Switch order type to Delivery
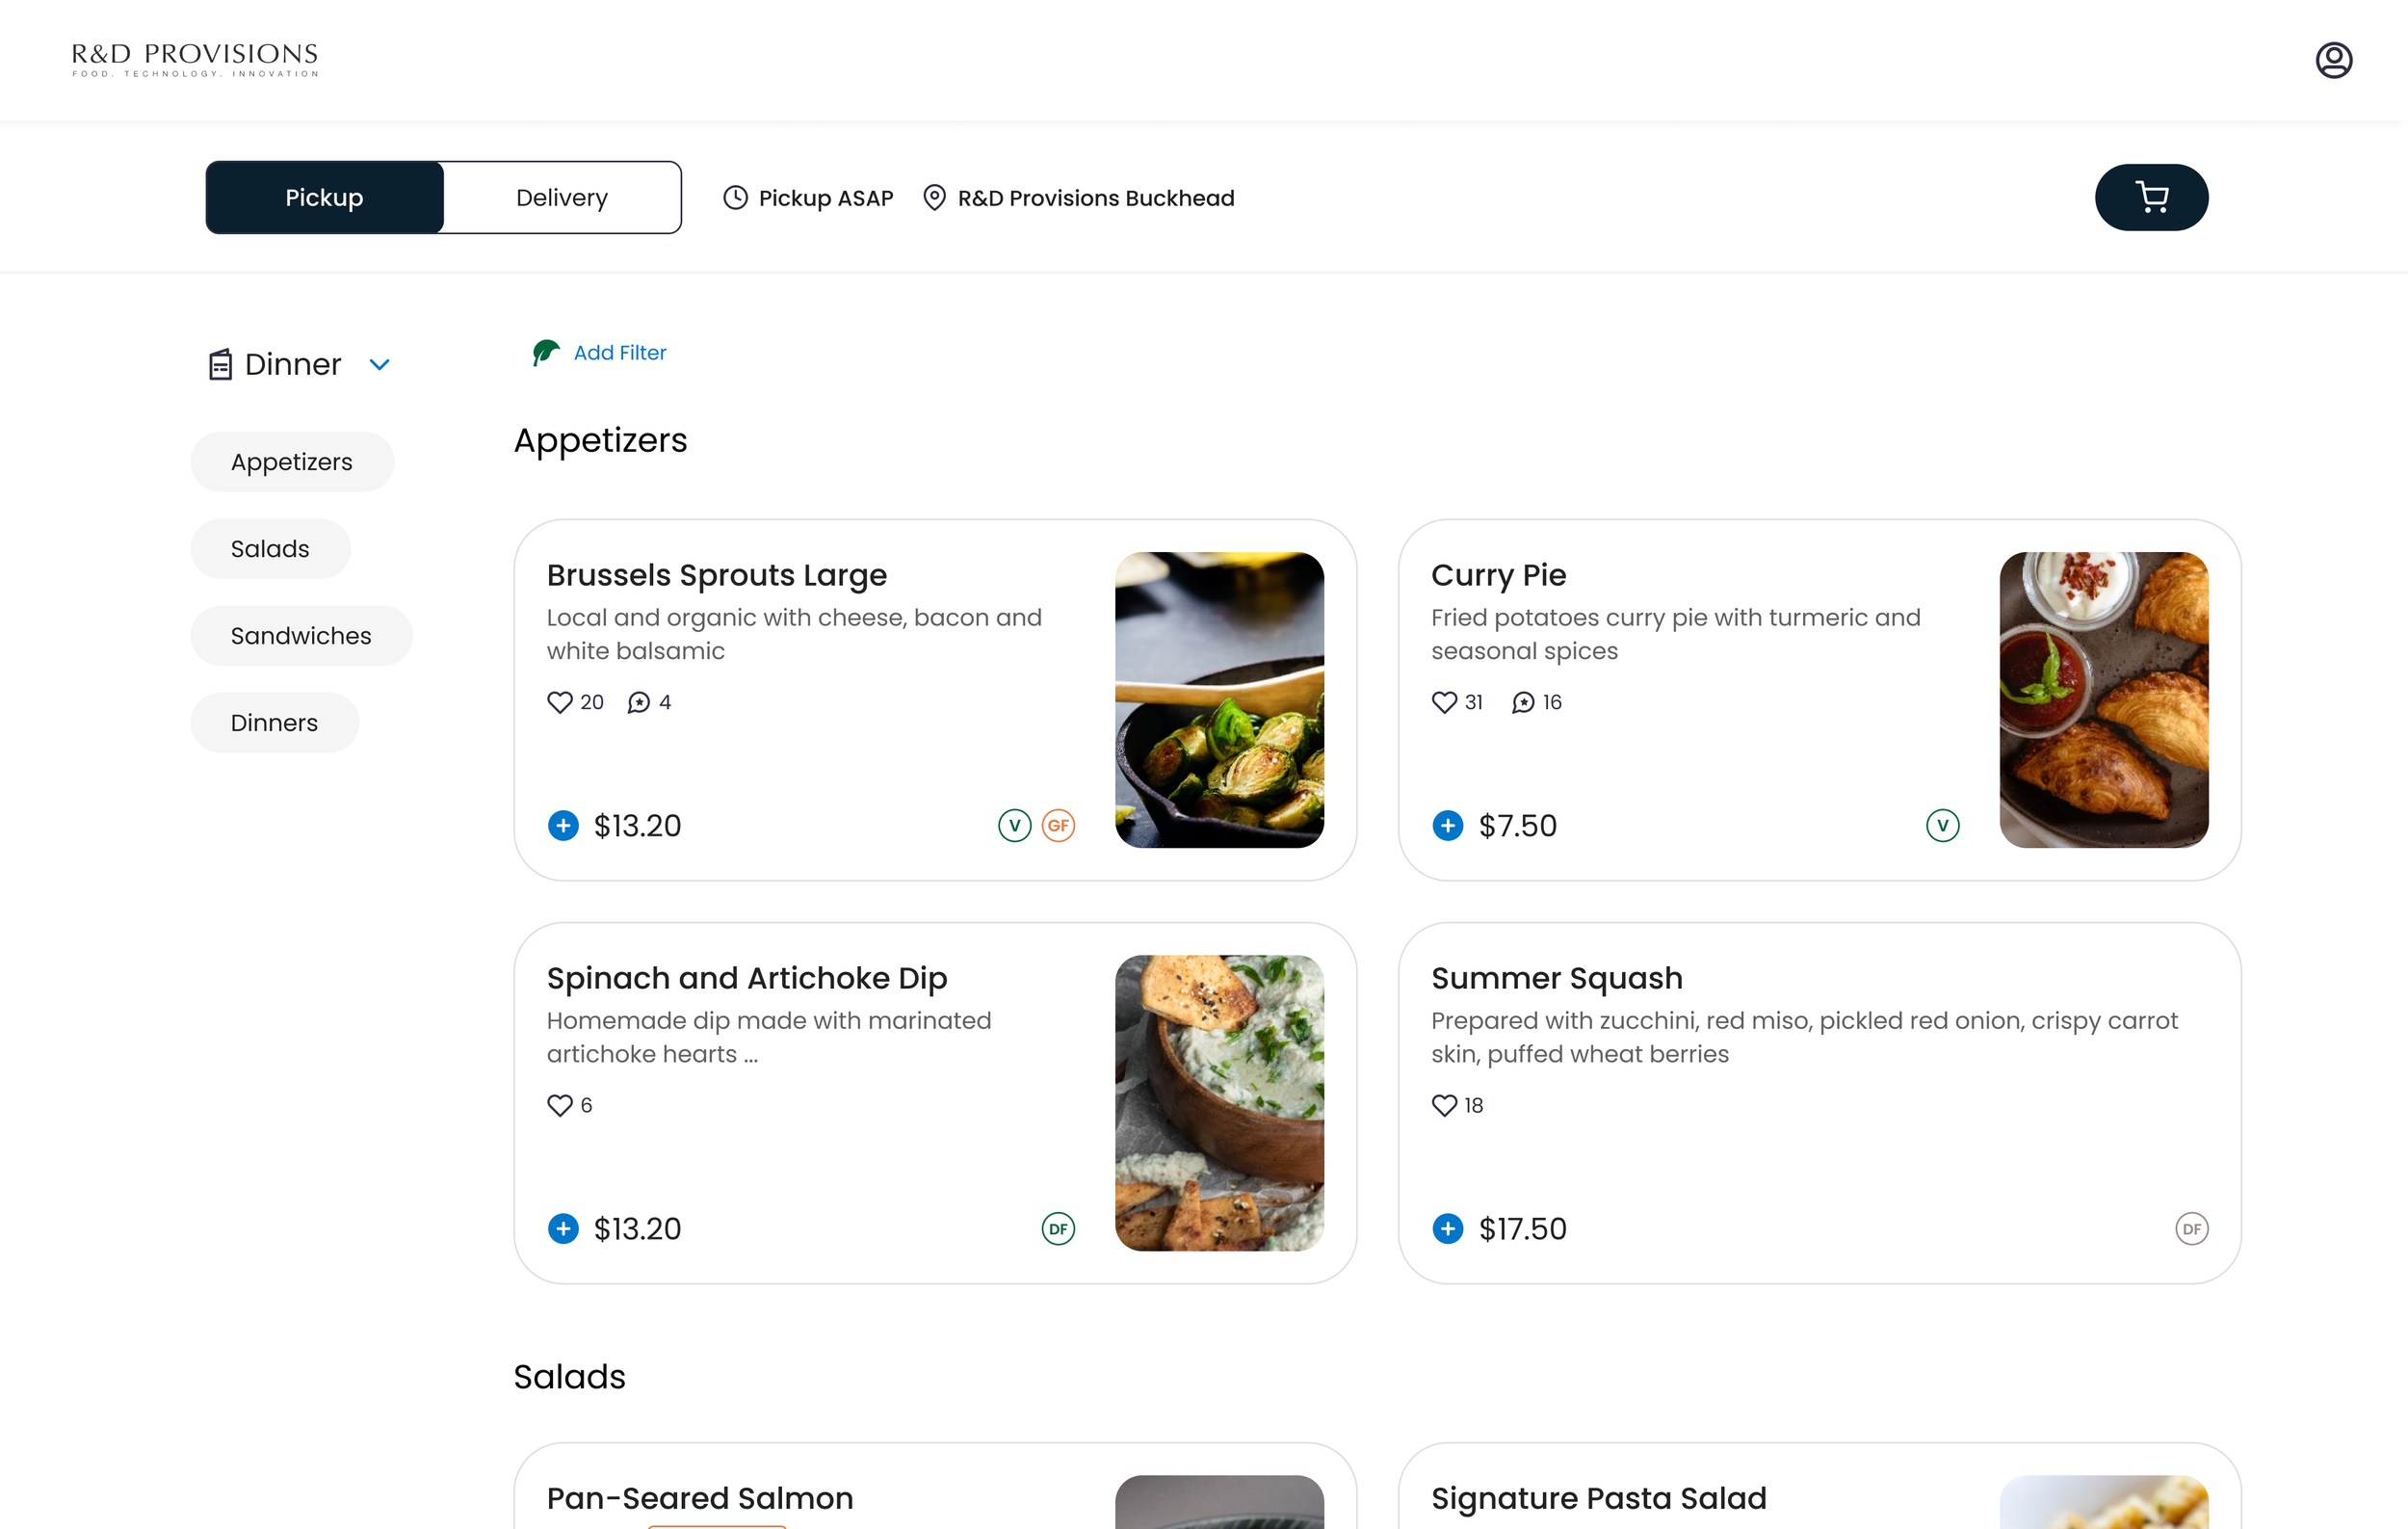2408x1529 pixels. pos(562,197)
